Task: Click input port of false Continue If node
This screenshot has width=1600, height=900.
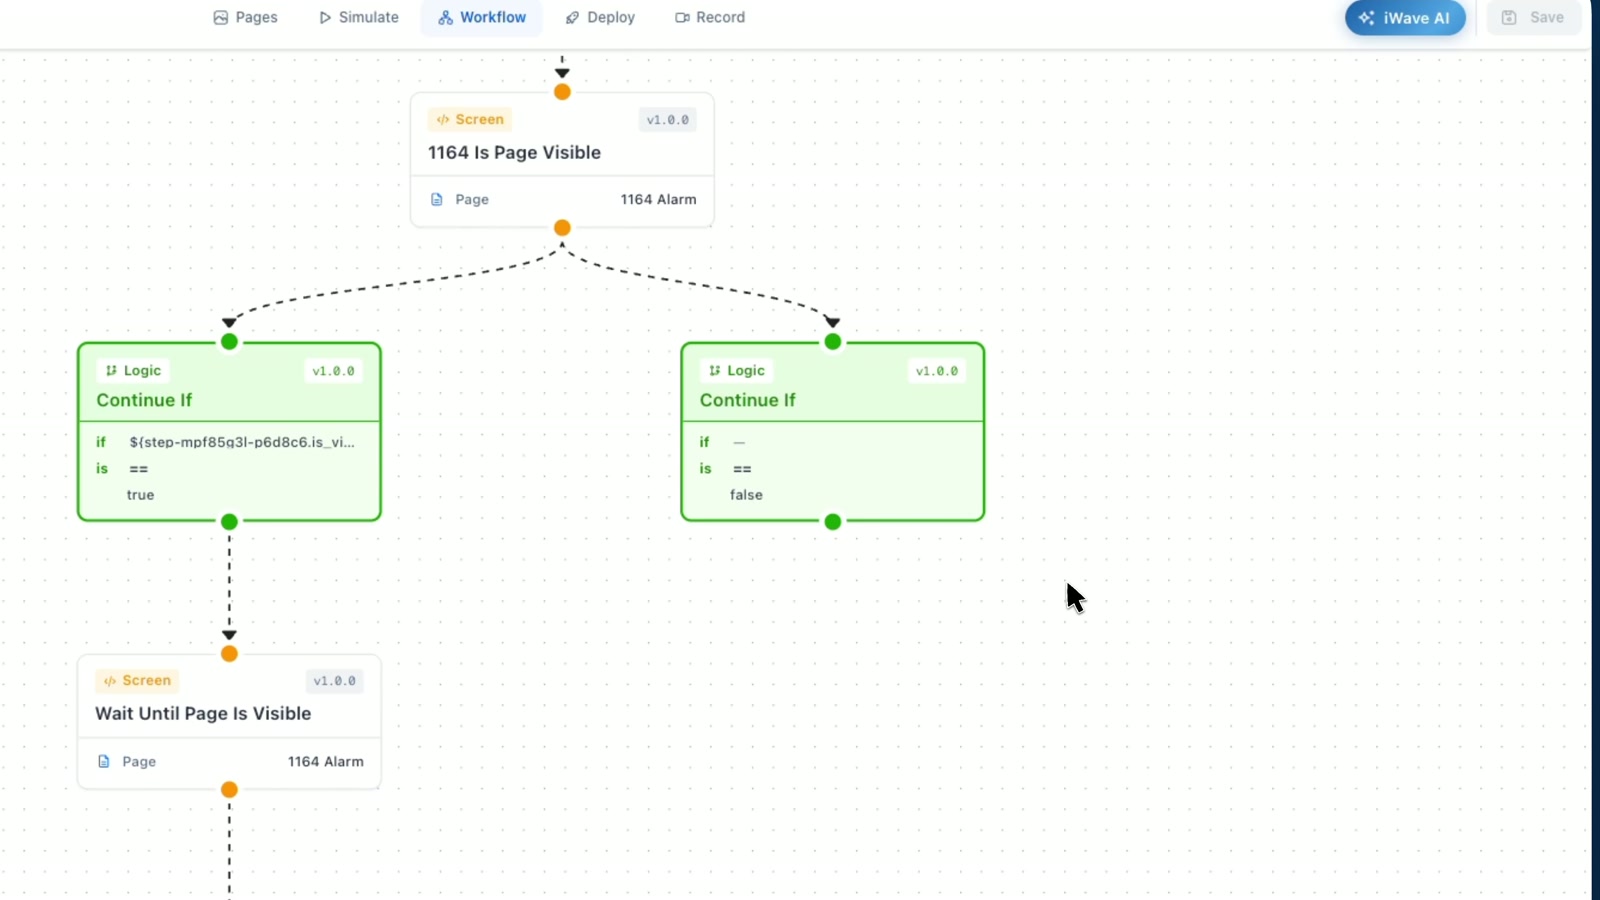Action: pos(833,342)
